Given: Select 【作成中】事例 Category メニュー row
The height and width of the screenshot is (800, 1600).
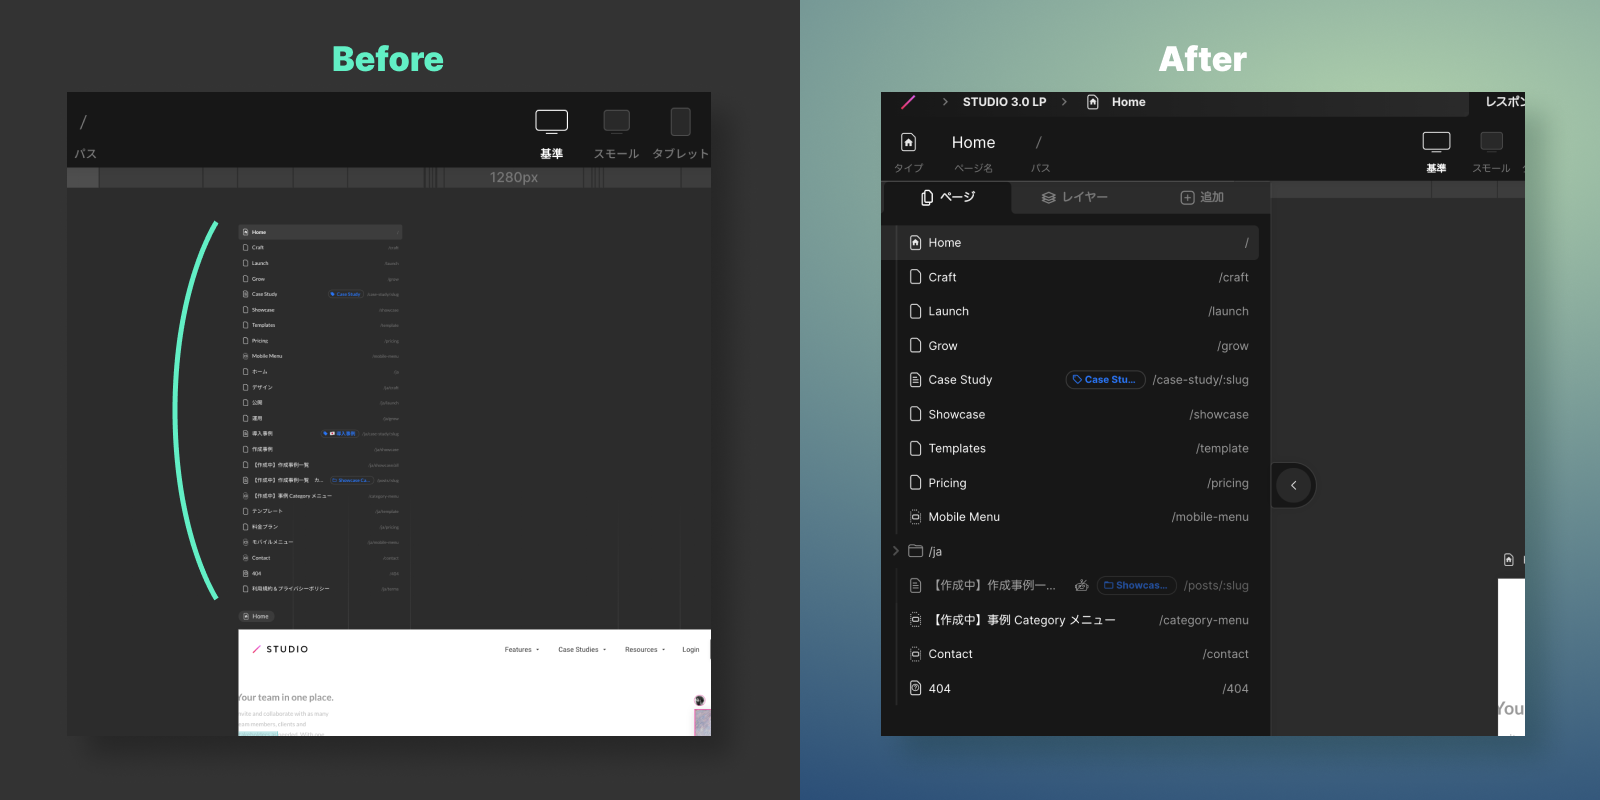Looking at the screenshot, I should pyautogui.click(x=1078, y=620).
